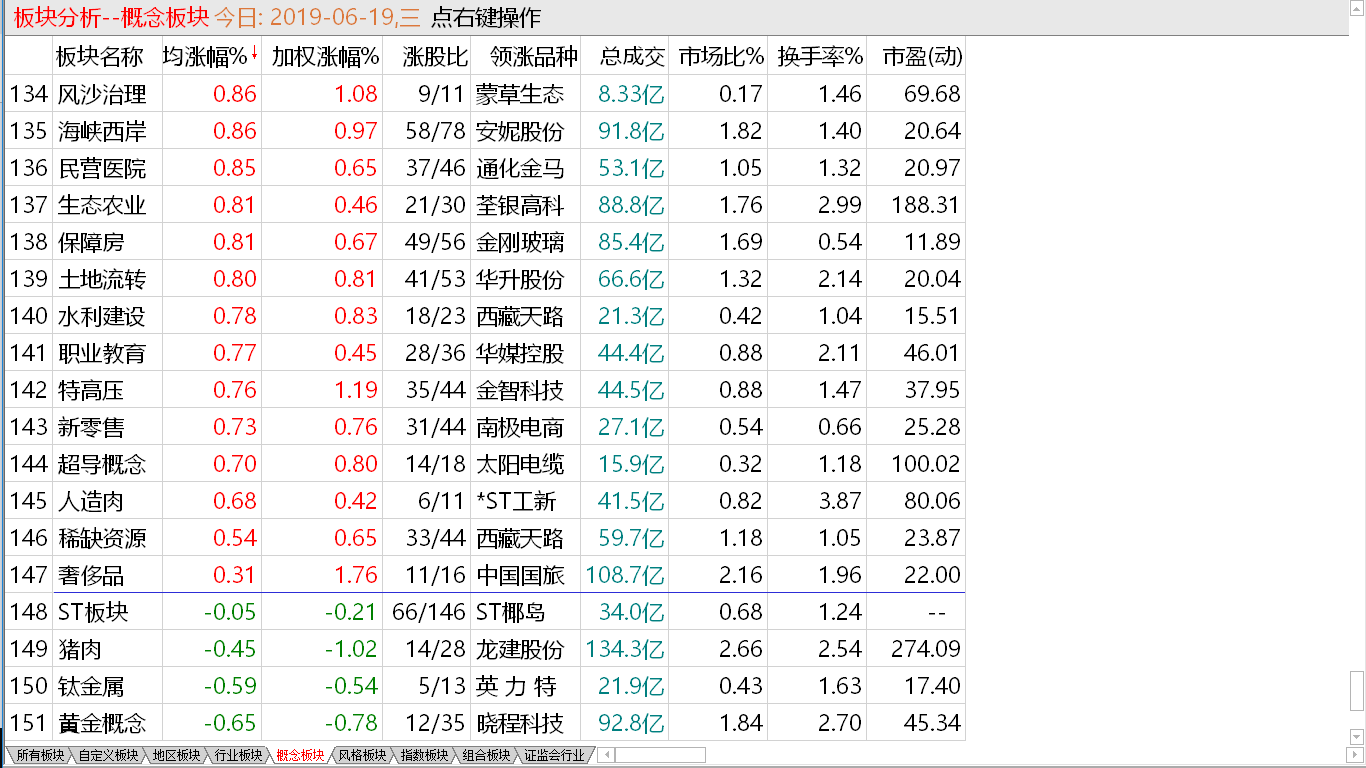
Task: Open the 证监会行业 tab
Action: point(554,755)
